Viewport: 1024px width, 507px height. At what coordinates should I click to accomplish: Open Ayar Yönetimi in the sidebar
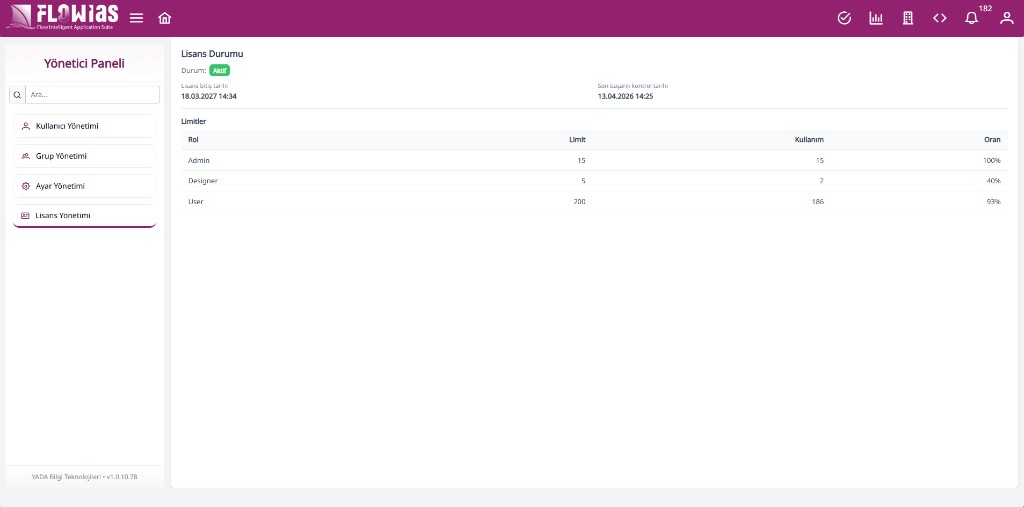84,186
